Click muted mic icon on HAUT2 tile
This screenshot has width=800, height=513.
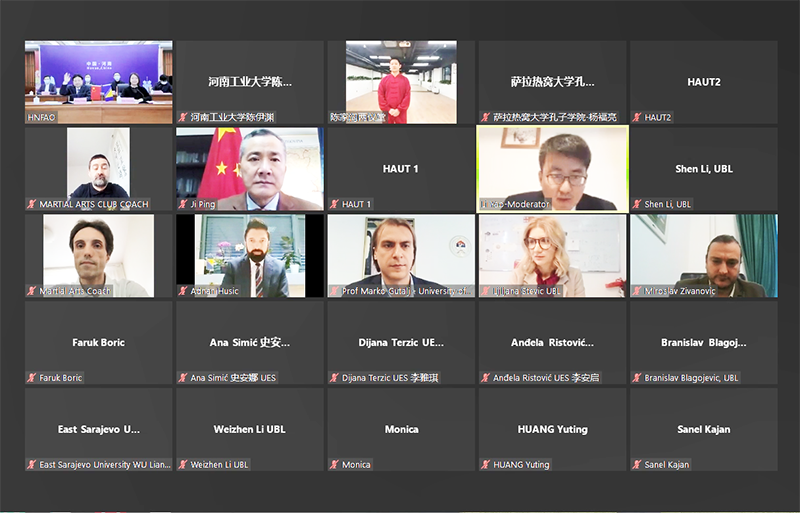637,117
